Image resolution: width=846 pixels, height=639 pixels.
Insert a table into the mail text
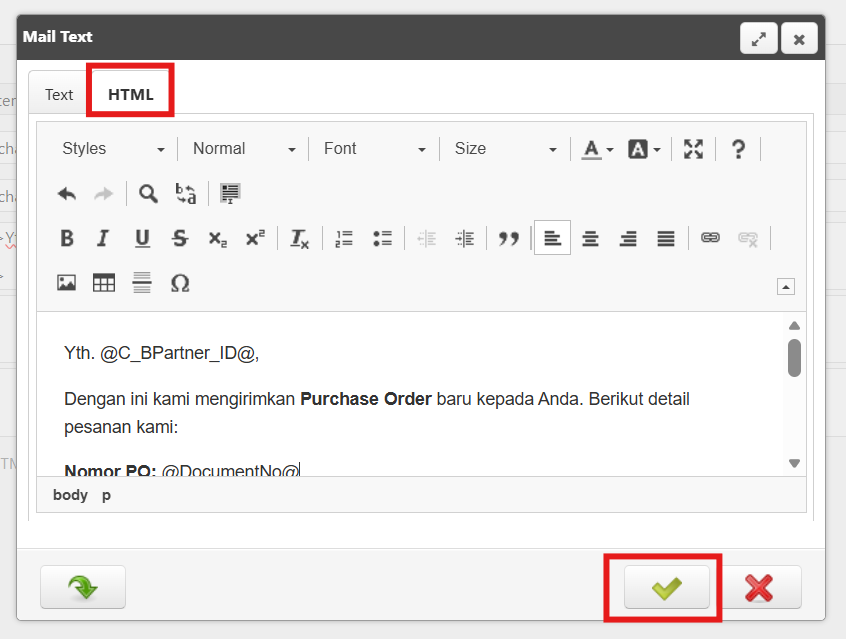tap(104, 283)
